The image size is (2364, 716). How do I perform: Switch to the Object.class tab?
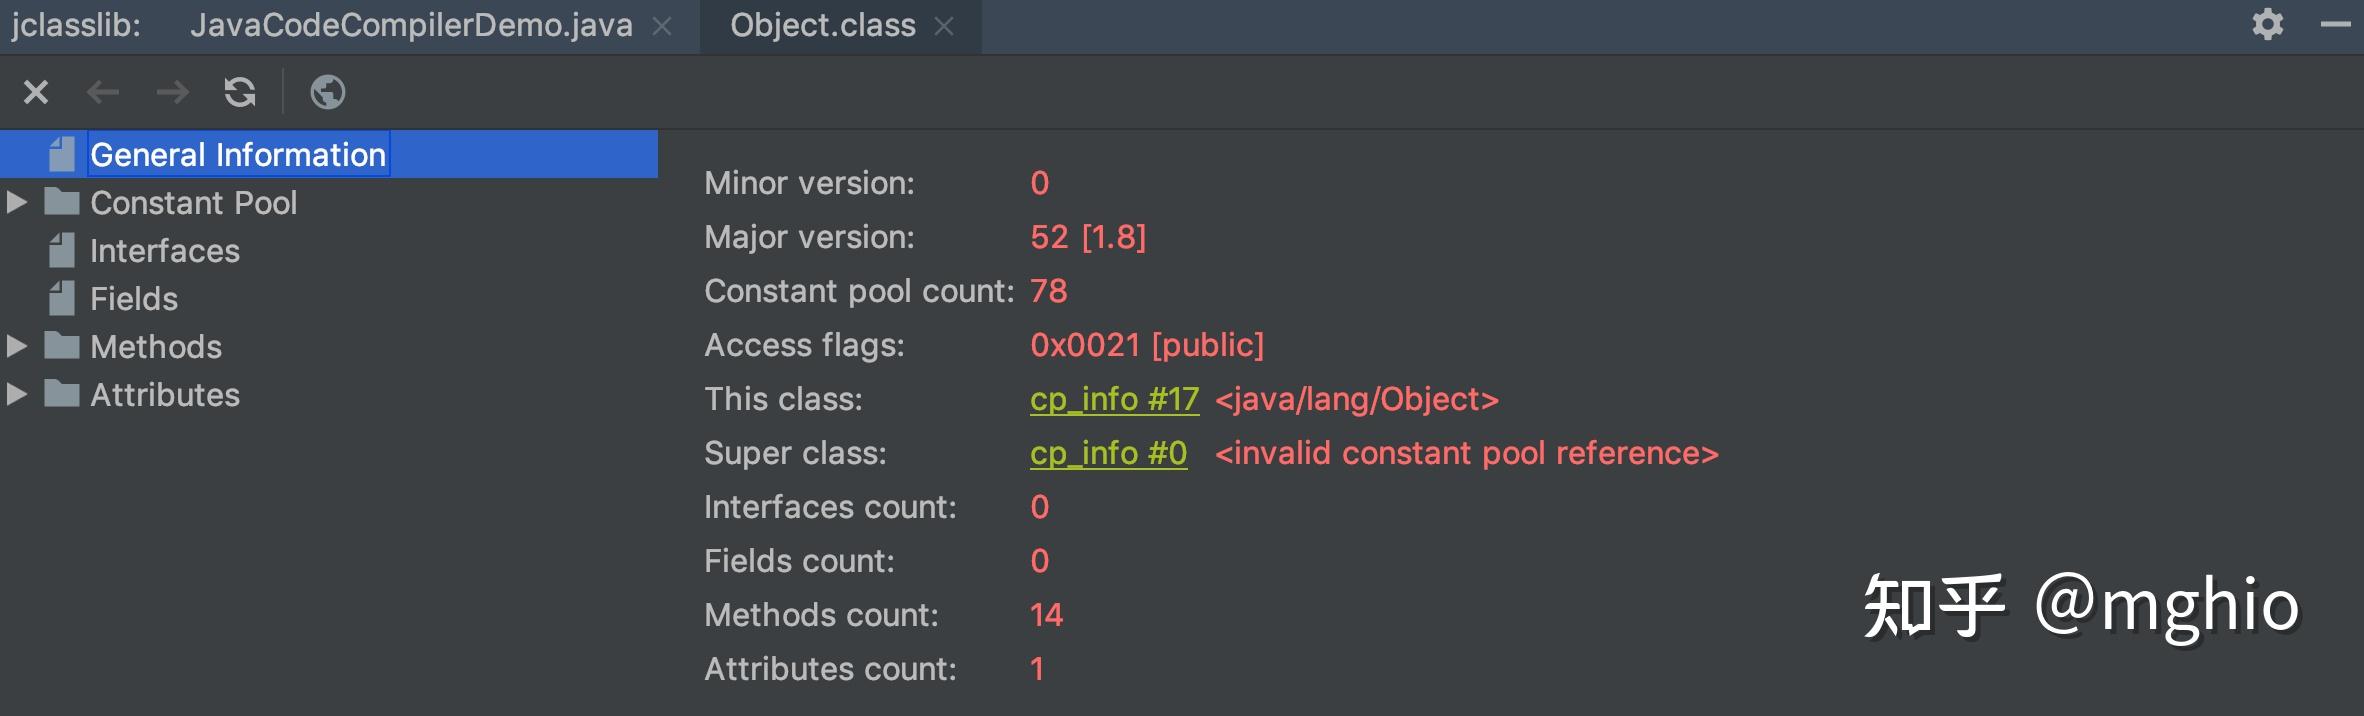822,26
